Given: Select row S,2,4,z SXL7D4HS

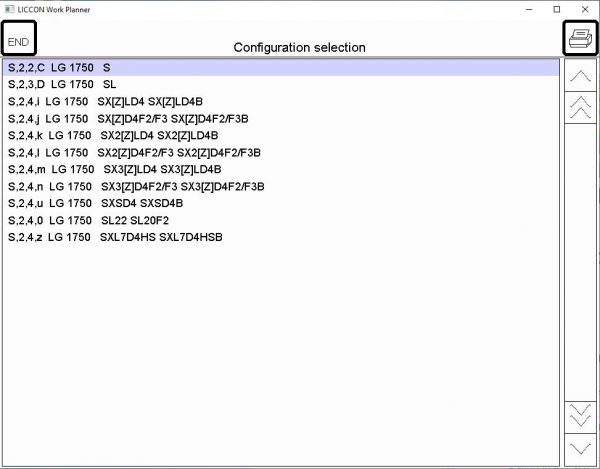Looking at the screenshot, I should [281, 237].
